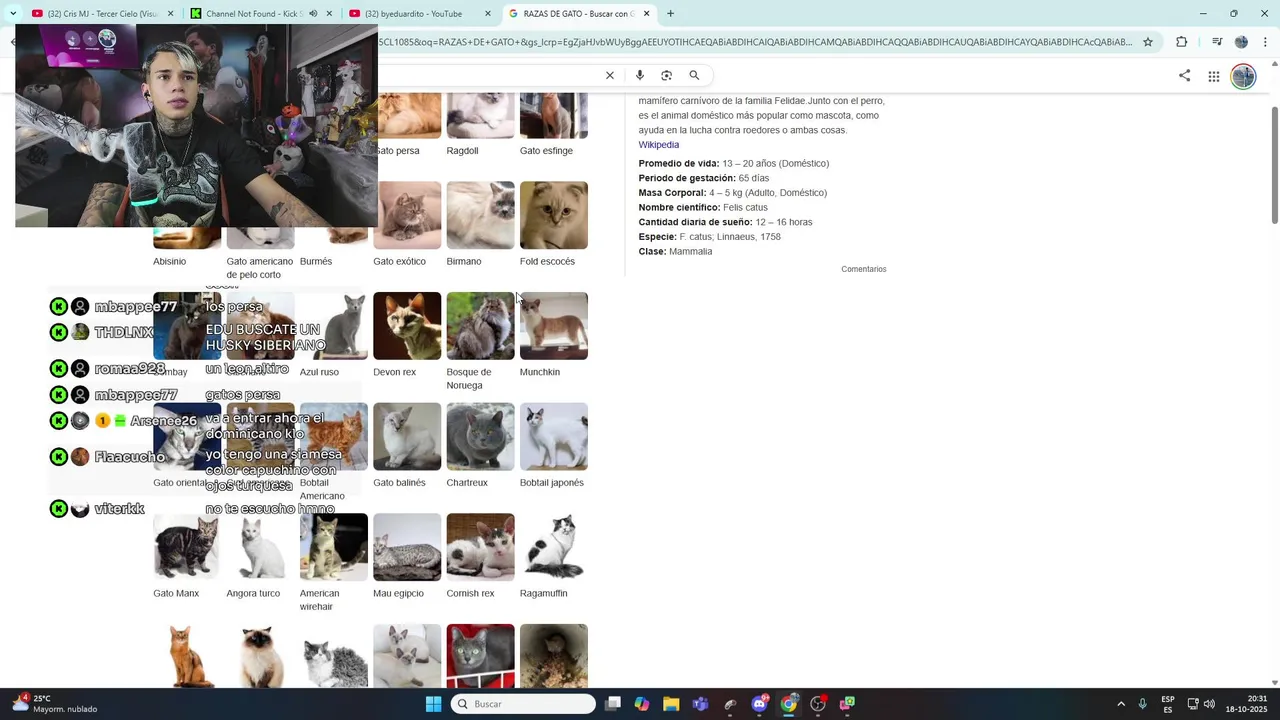The width and height of the screenshot is (1280, 720).
Task: Clear the Google search box text
Action: 610,75
